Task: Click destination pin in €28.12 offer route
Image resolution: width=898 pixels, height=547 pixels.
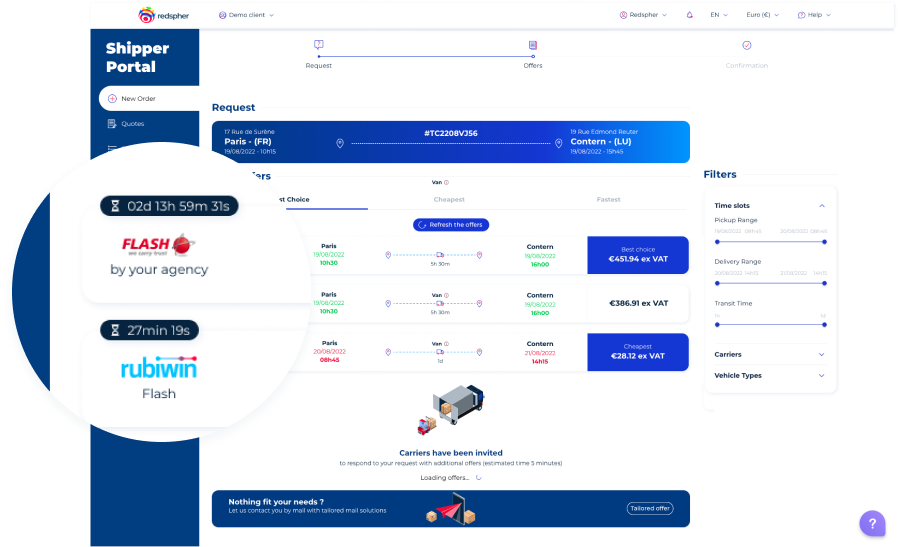Action: pos(479,352)
